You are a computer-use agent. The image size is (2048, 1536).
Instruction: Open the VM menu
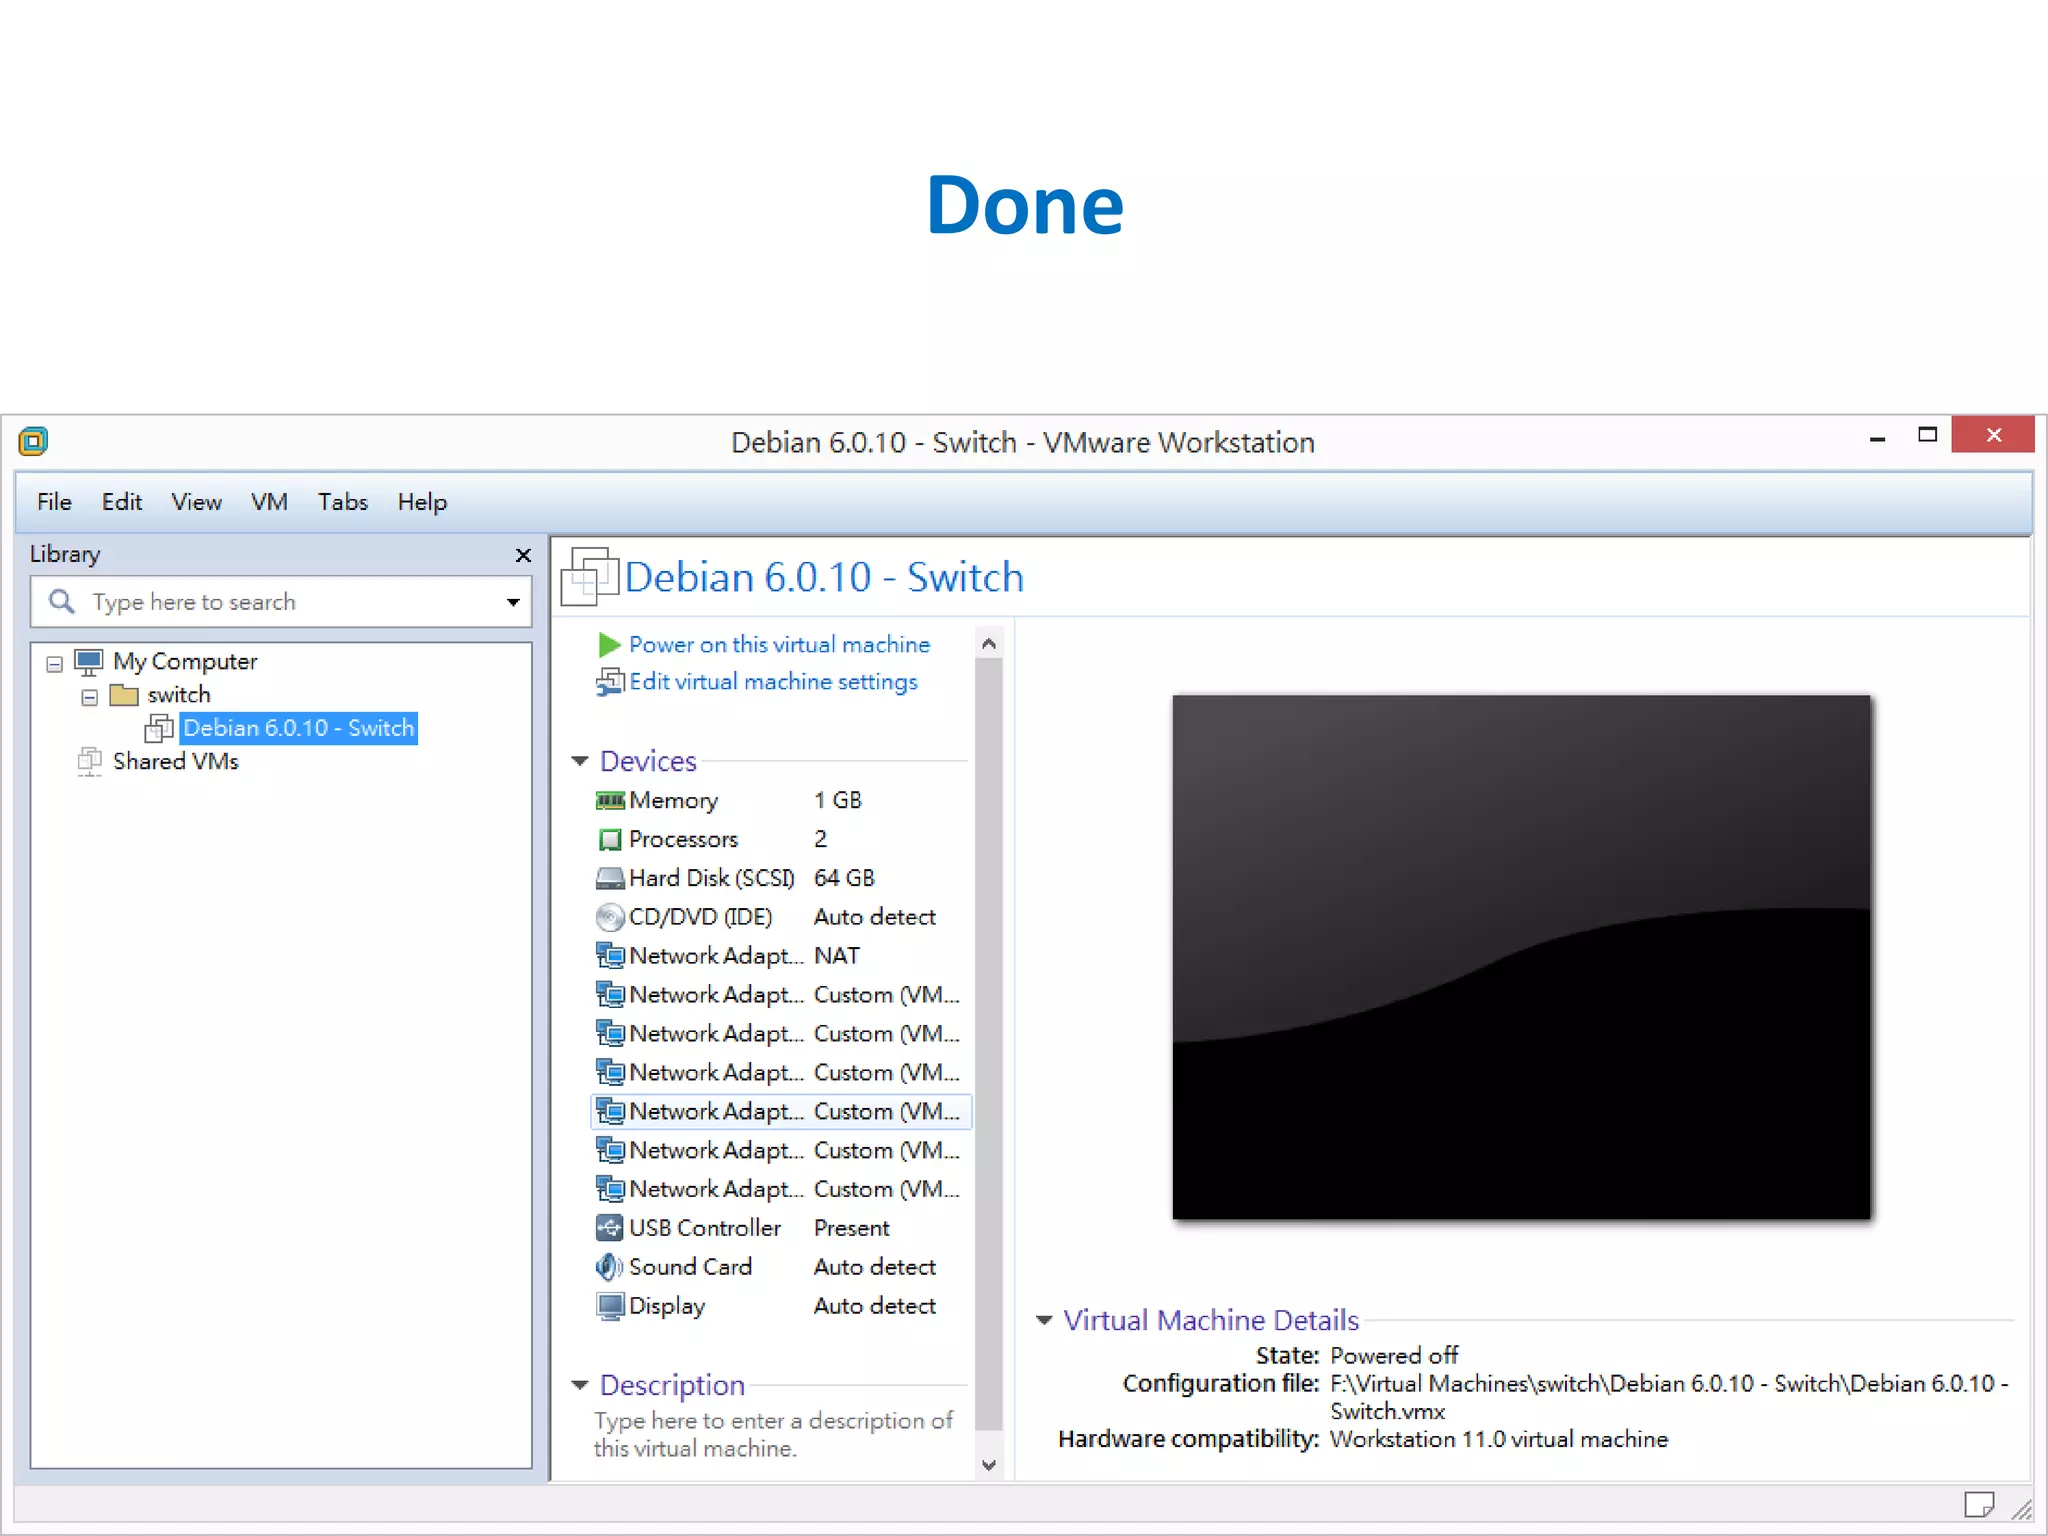pos(269,502)
